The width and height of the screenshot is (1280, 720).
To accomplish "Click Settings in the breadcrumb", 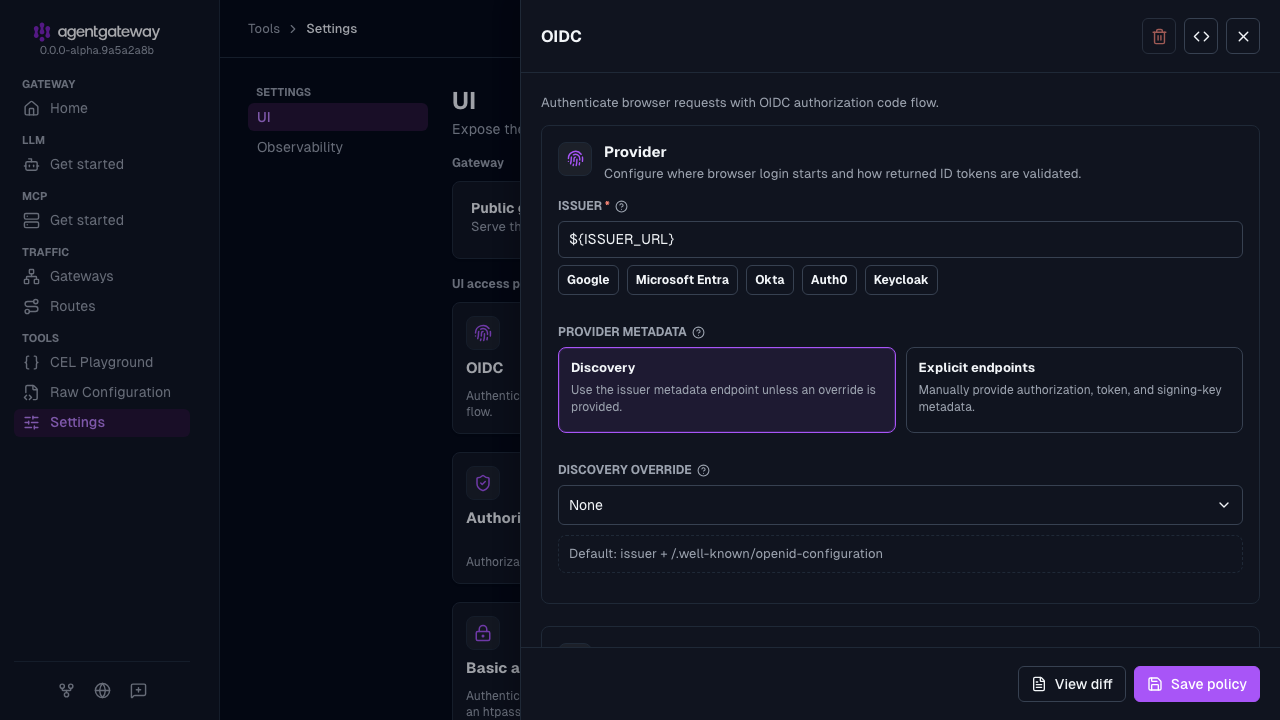I will [332, 28].
